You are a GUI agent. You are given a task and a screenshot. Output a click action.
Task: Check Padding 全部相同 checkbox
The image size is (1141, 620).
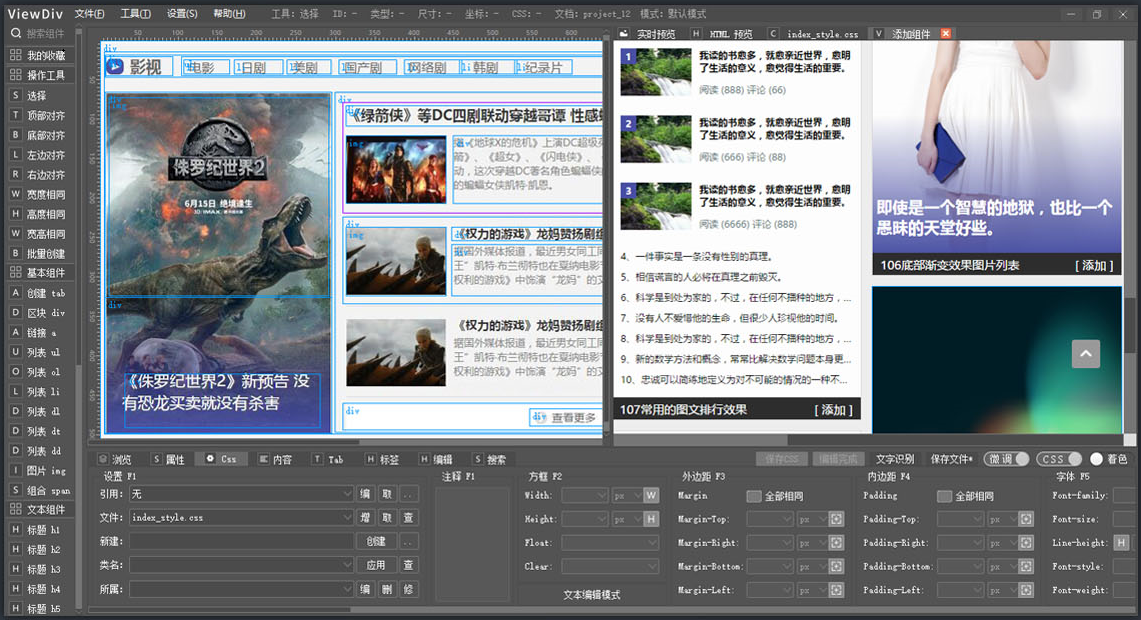943,496
